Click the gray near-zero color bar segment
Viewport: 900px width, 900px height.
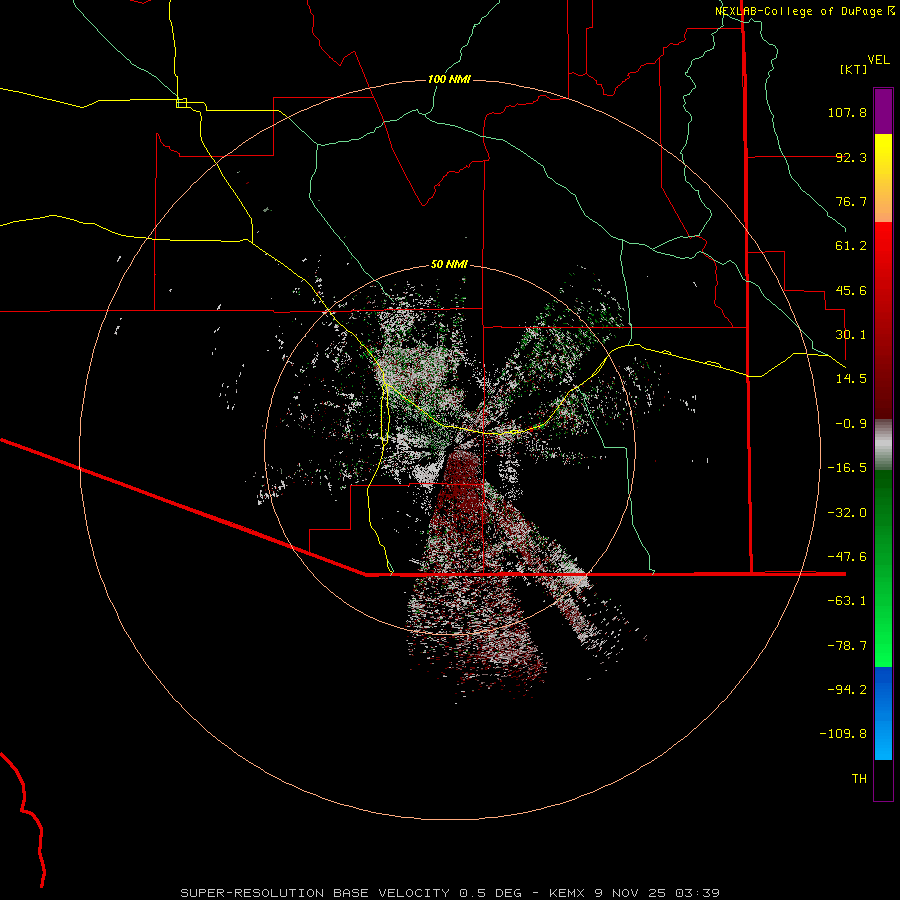pos(883,444)
